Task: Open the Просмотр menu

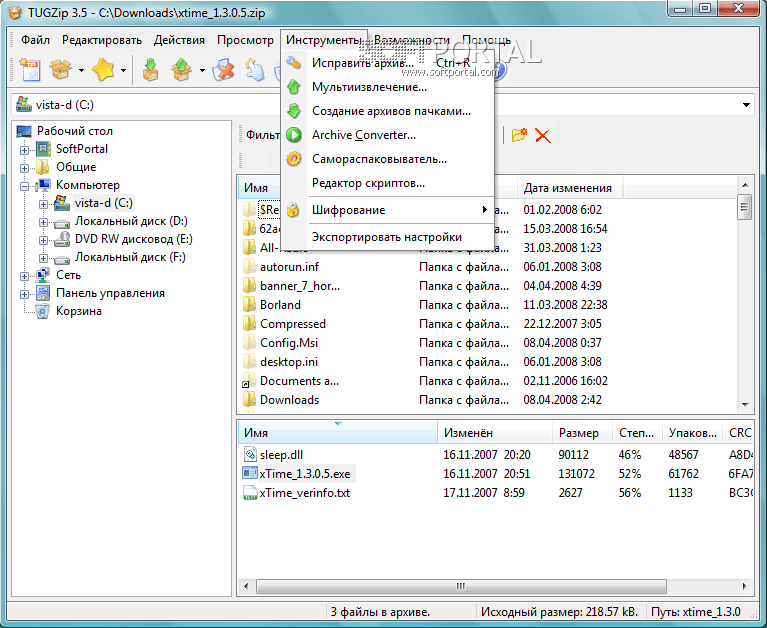Action: (x=245, y=40)
